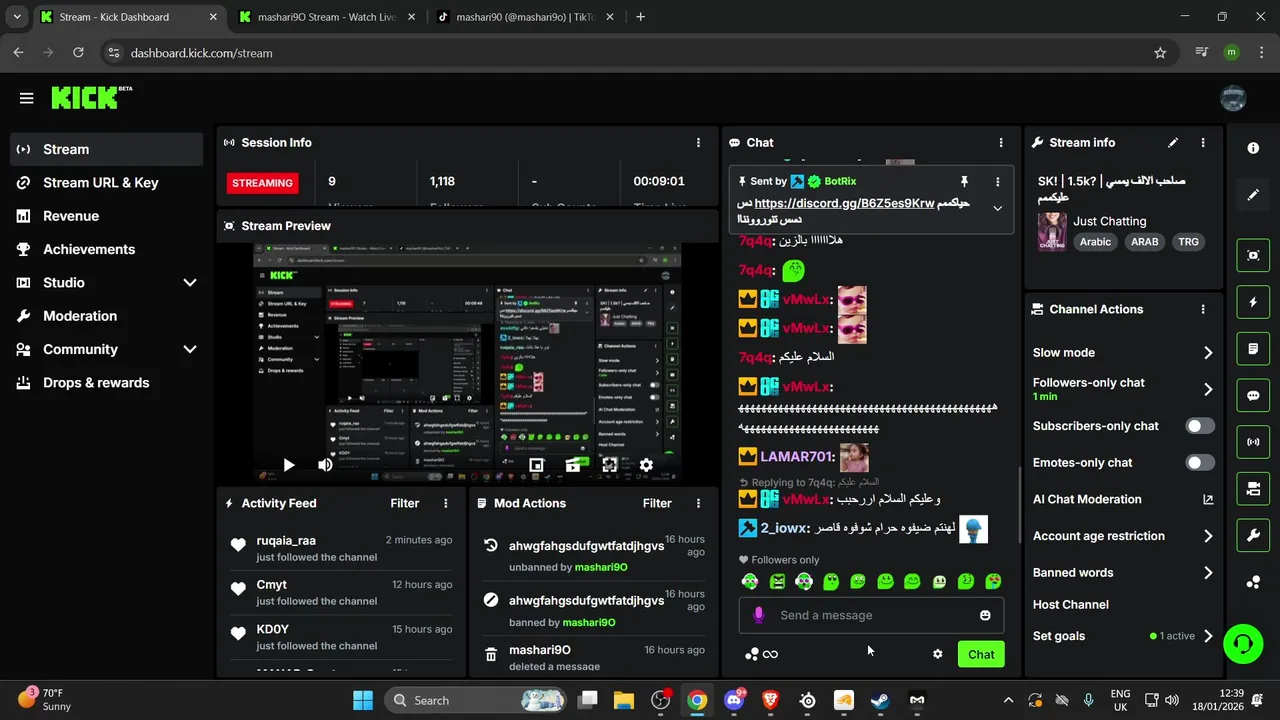1280x720 pixels.
Task: Click the pencil edit icon in right sidebar
Action: [1253, 195]
